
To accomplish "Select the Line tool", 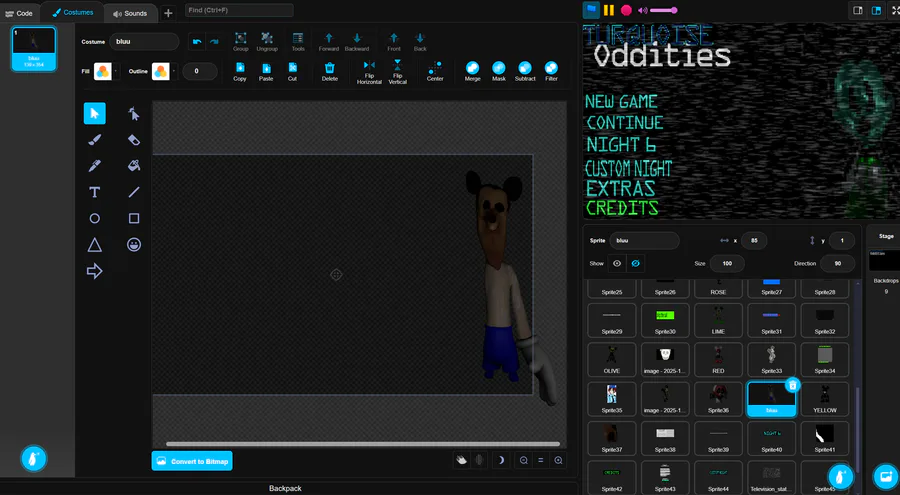I will (134, 192).
